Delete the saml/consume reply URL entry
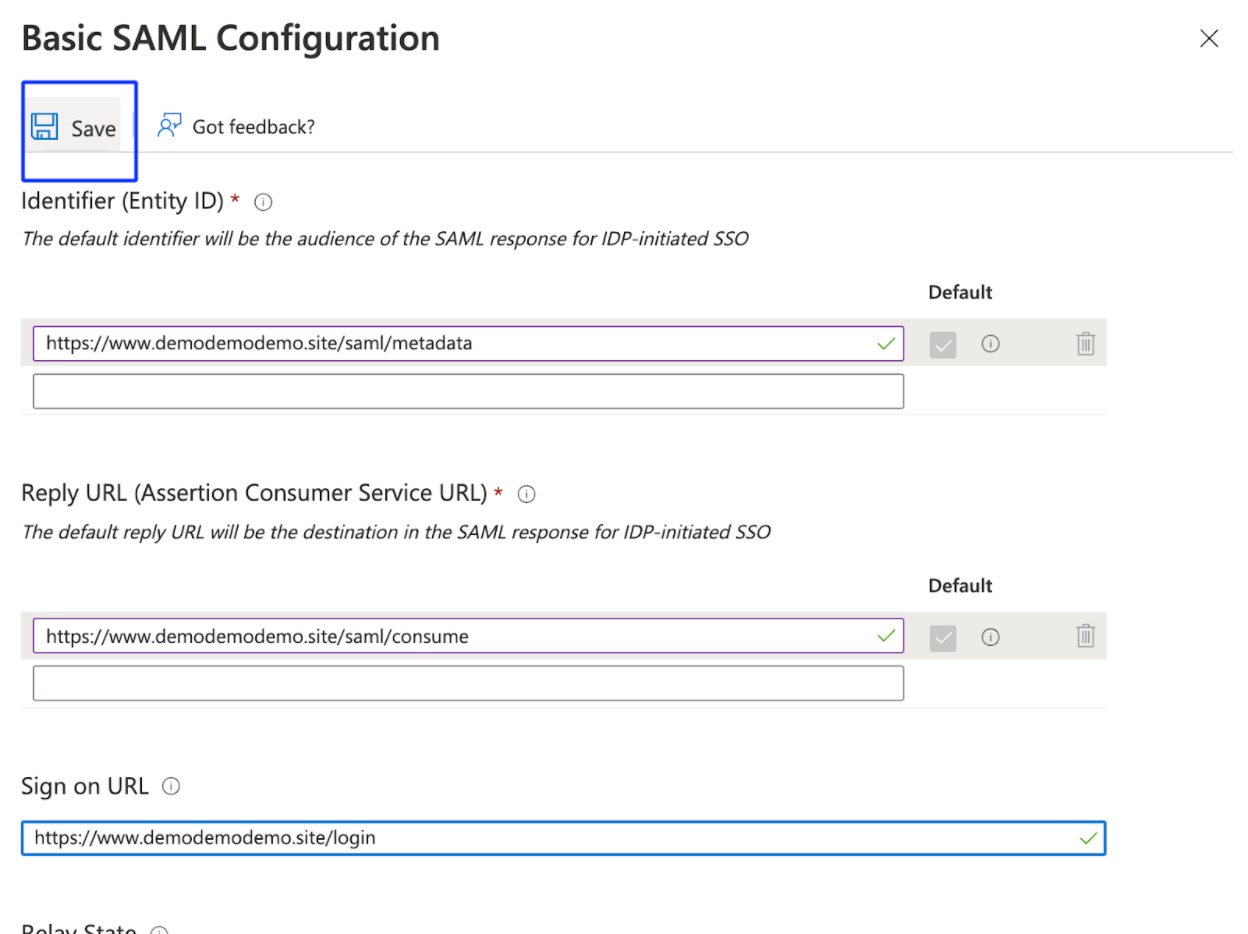Screen dimensions: 1248x934 [1085, 637]
